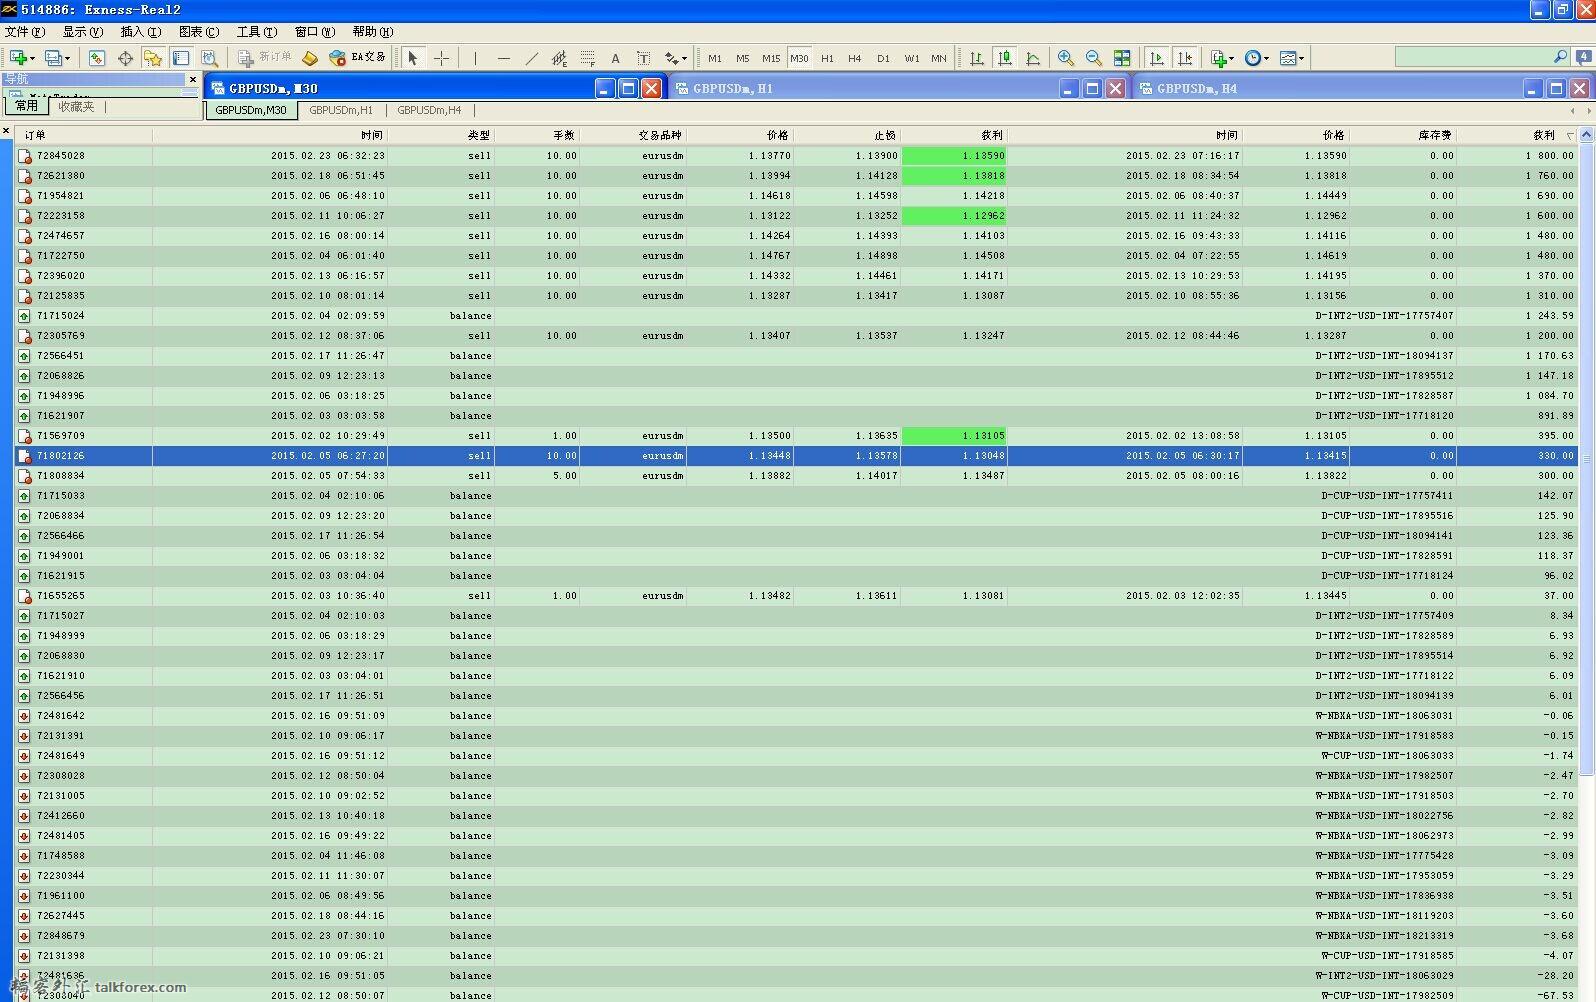Switch to the H1 timeframe
Screen dimensions: 1596x1002
827,58
